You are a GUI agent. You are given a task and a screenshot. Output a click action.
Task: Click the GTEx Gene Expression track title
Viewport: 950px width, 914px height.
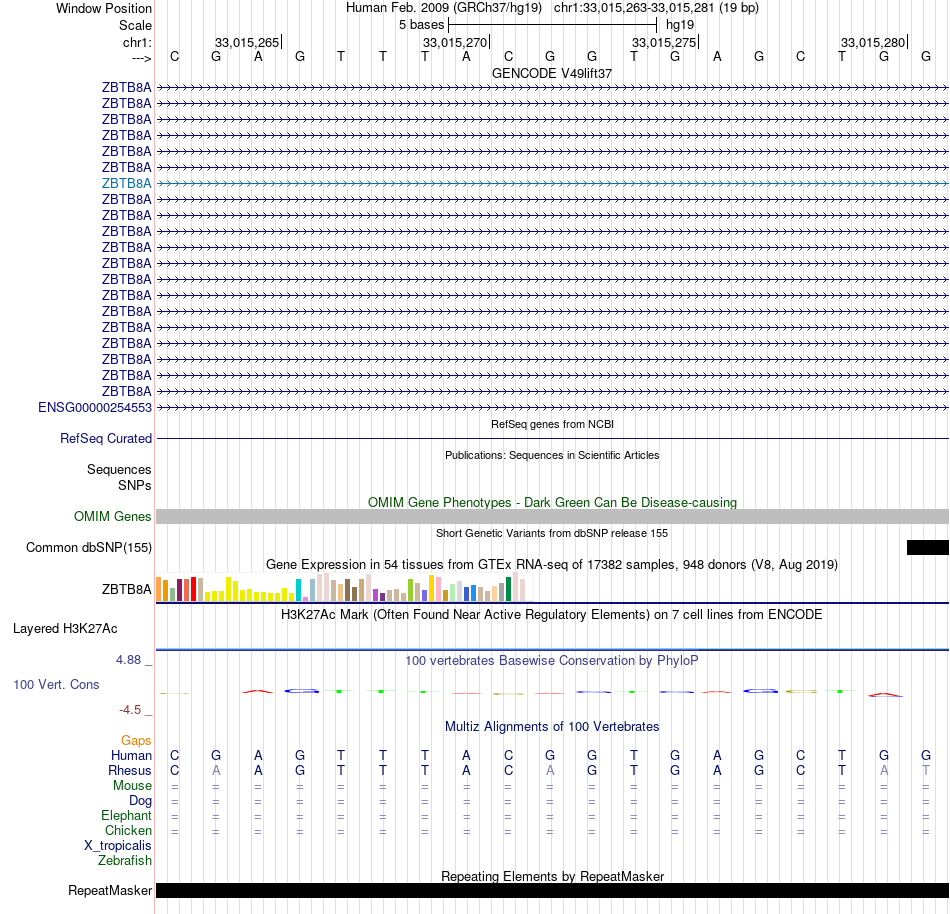pos(552,565)
